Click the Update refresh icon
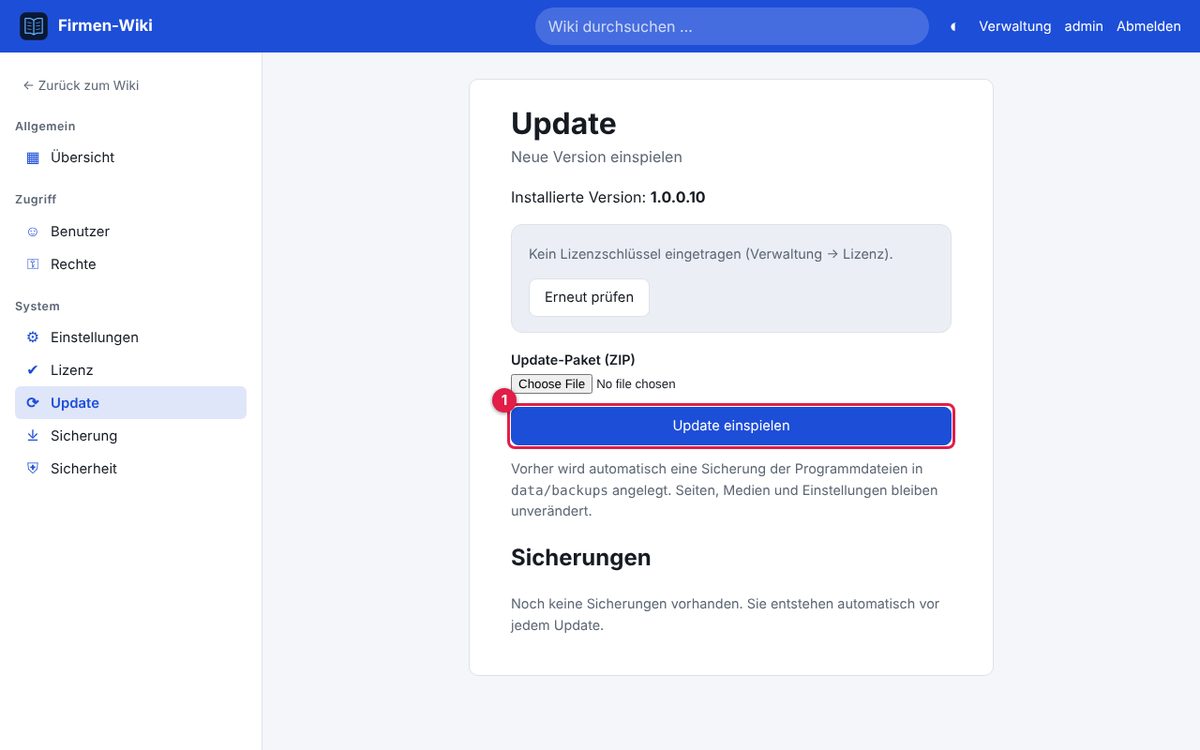The image size is (1200, 750). click(32, 403)
